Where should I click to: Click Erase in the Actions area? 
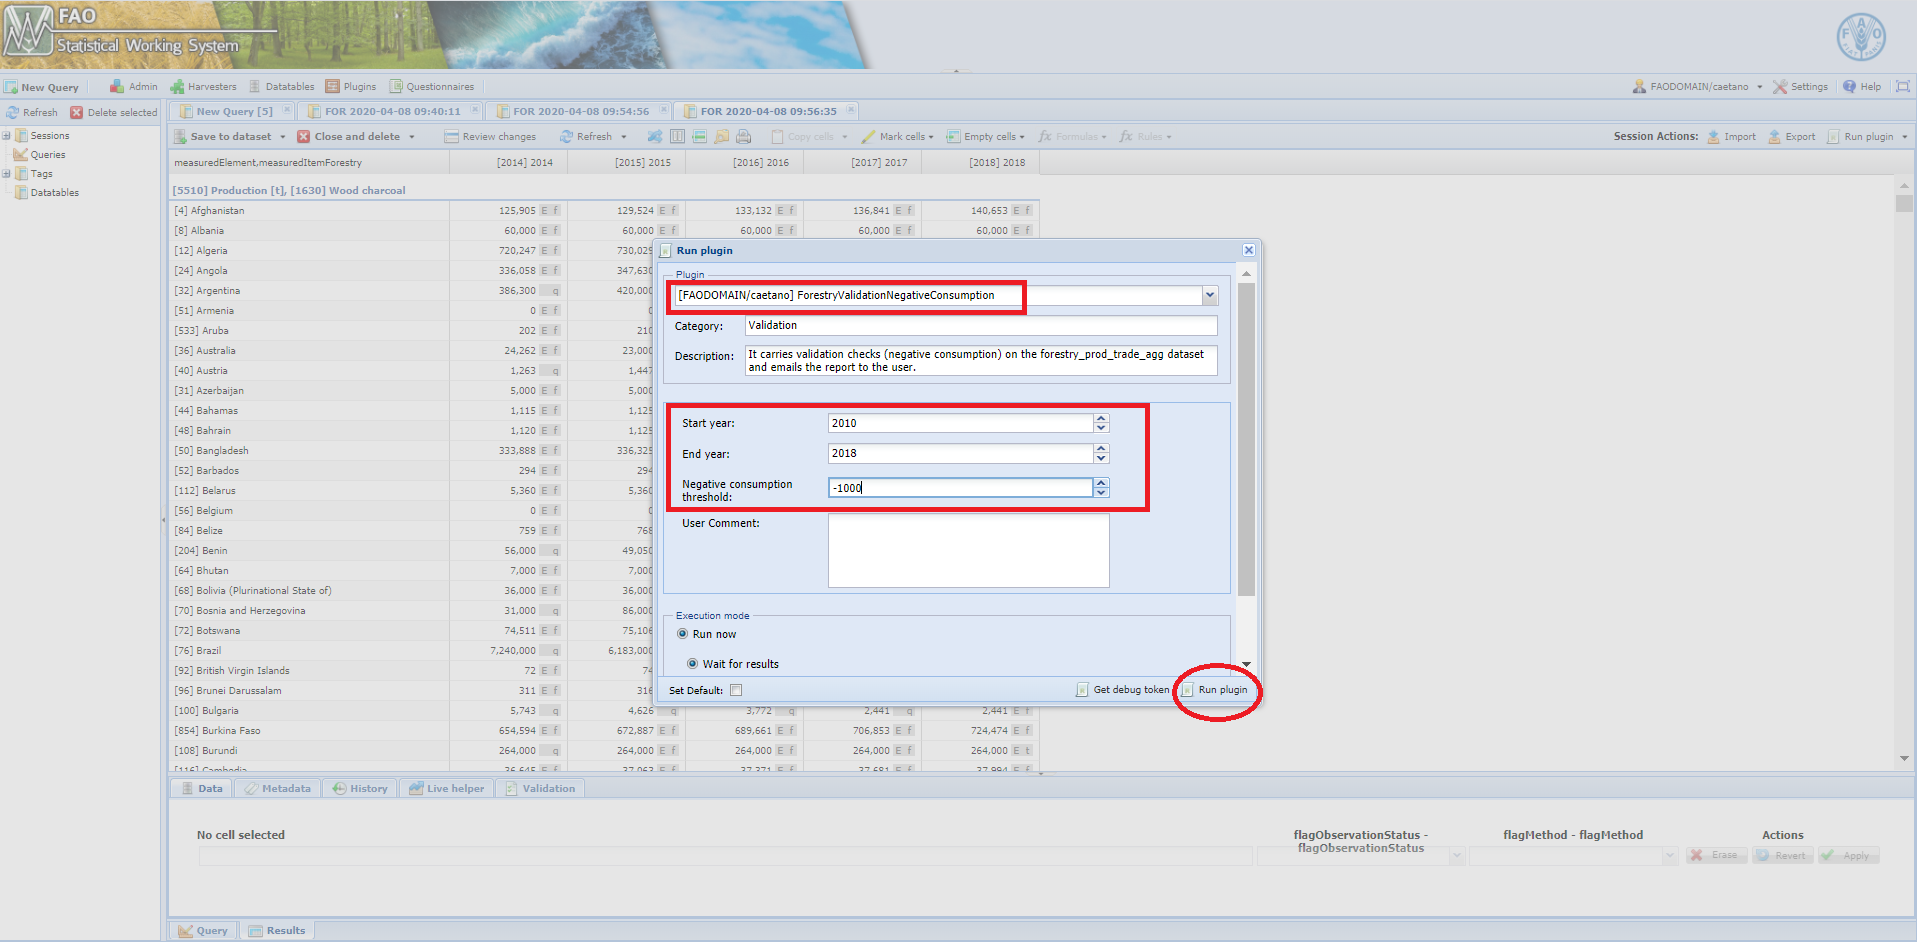[x=1716, y=855]
